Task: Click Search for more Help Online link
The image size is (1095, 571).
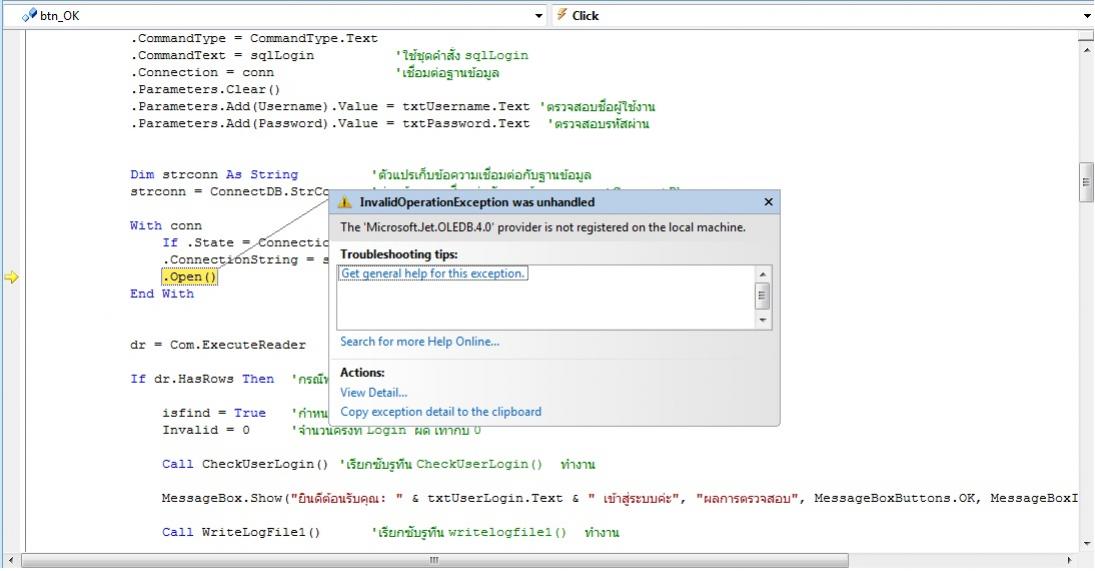Action: pyautogui.click(x=419, y=341)
